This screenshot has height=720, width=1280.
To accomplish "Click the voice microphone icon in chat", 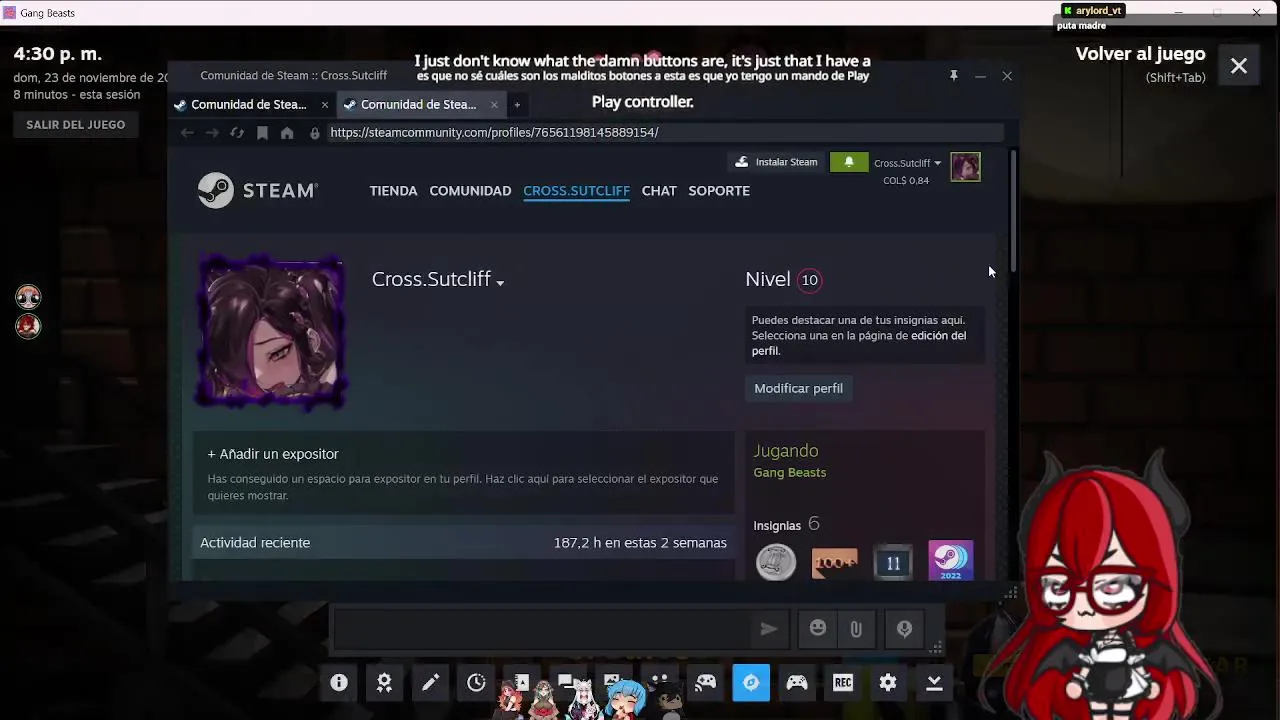I will tap(904, 629).
